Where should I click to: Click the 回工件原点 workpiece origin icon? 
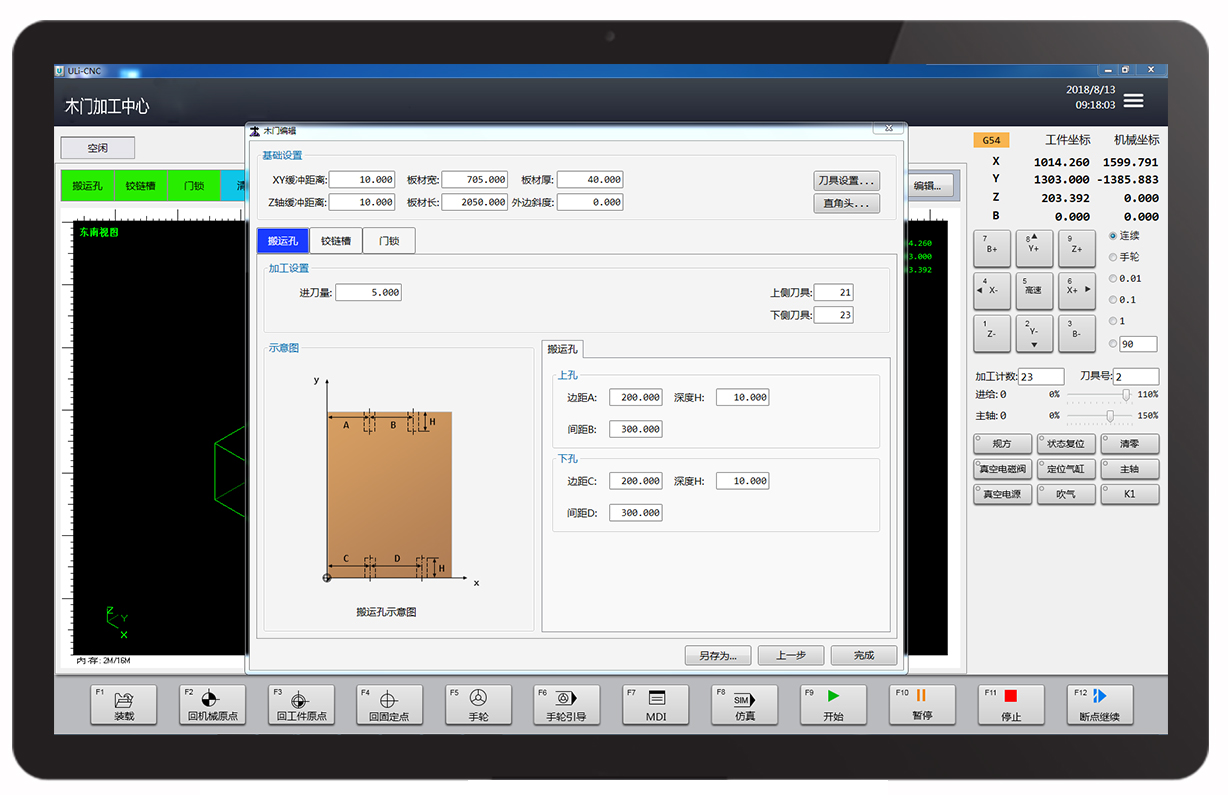point(301,699)
